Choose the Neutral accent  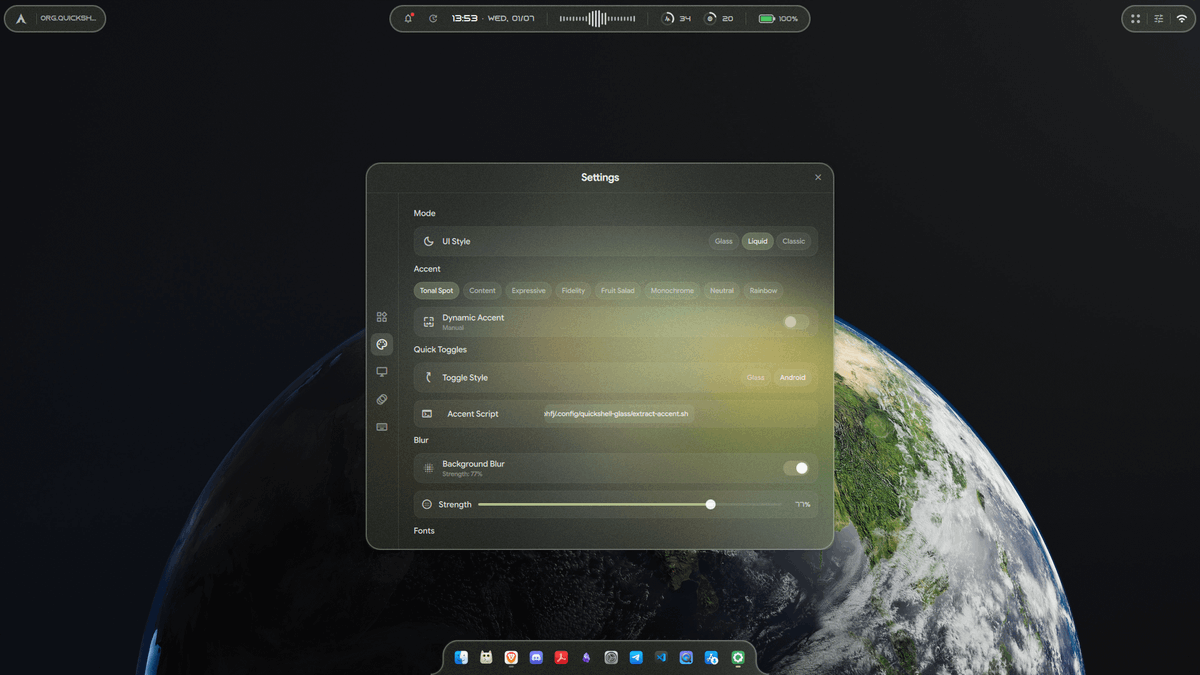click(x=722, y=291)
